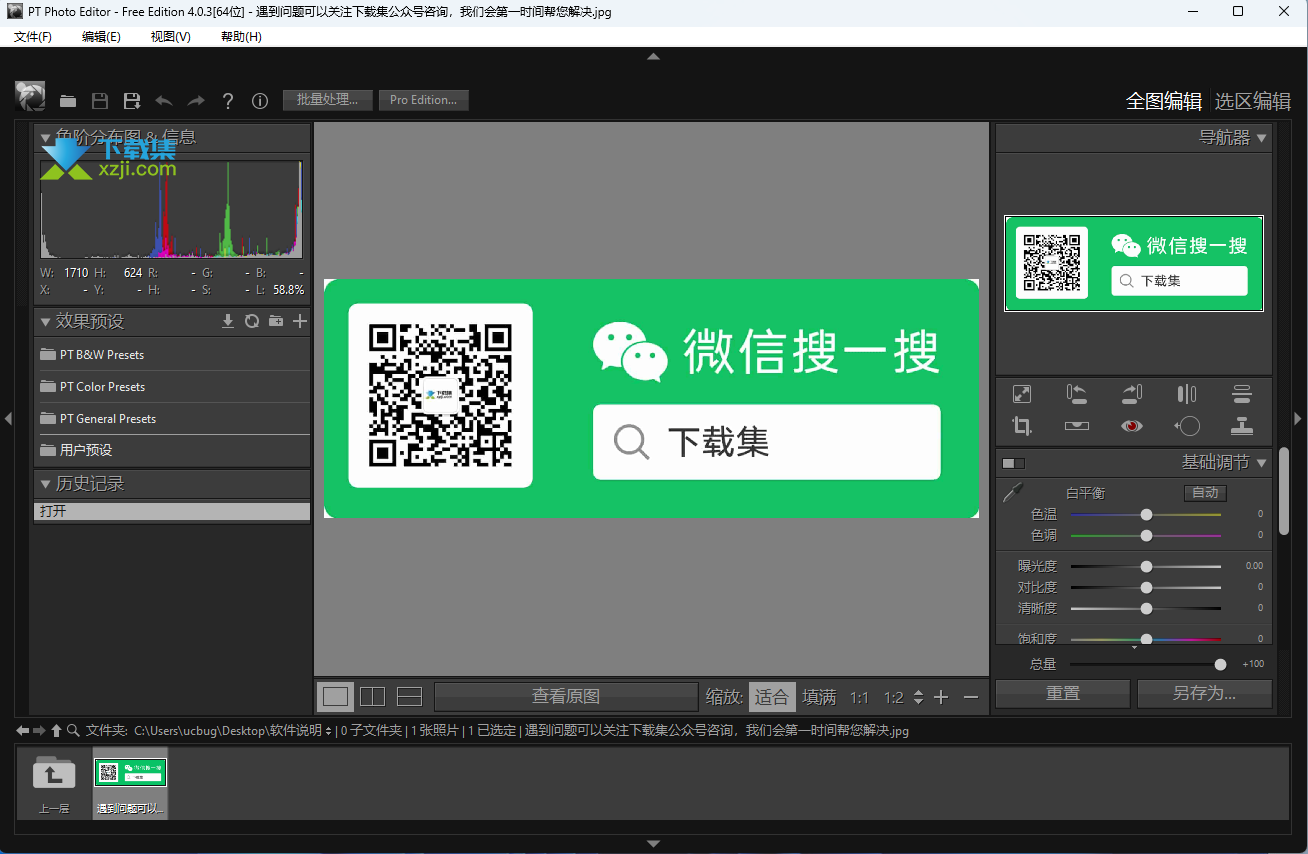Collapse the 历史记录 panel
Image resolution: width=1308 pixels, height=854 pixels.
pyautogui.click(x=45, y=484)
